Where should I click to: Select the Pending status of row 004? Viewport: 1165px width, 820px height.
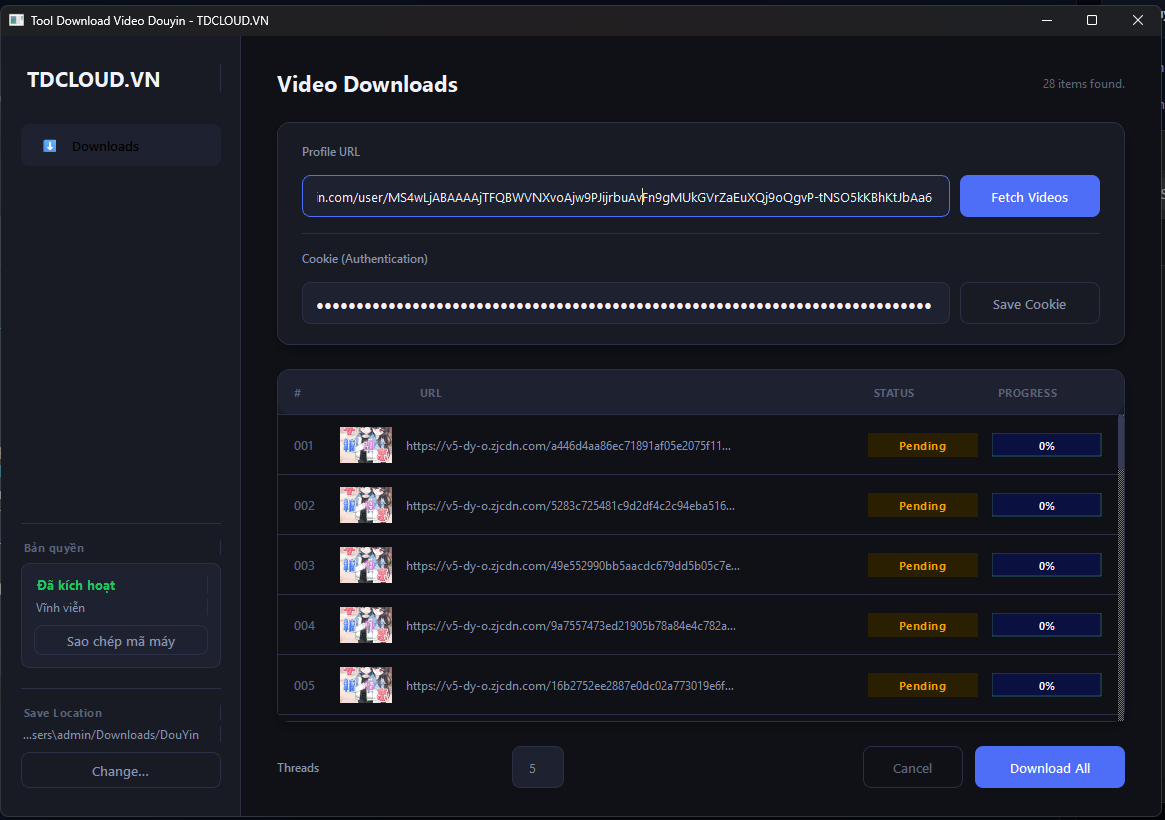pyautogui.click(x=922, y=626)
